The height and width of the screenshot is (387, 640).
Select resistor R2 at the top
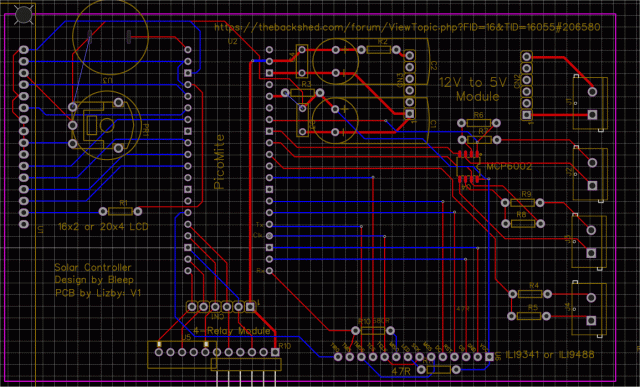coord(378,50)
